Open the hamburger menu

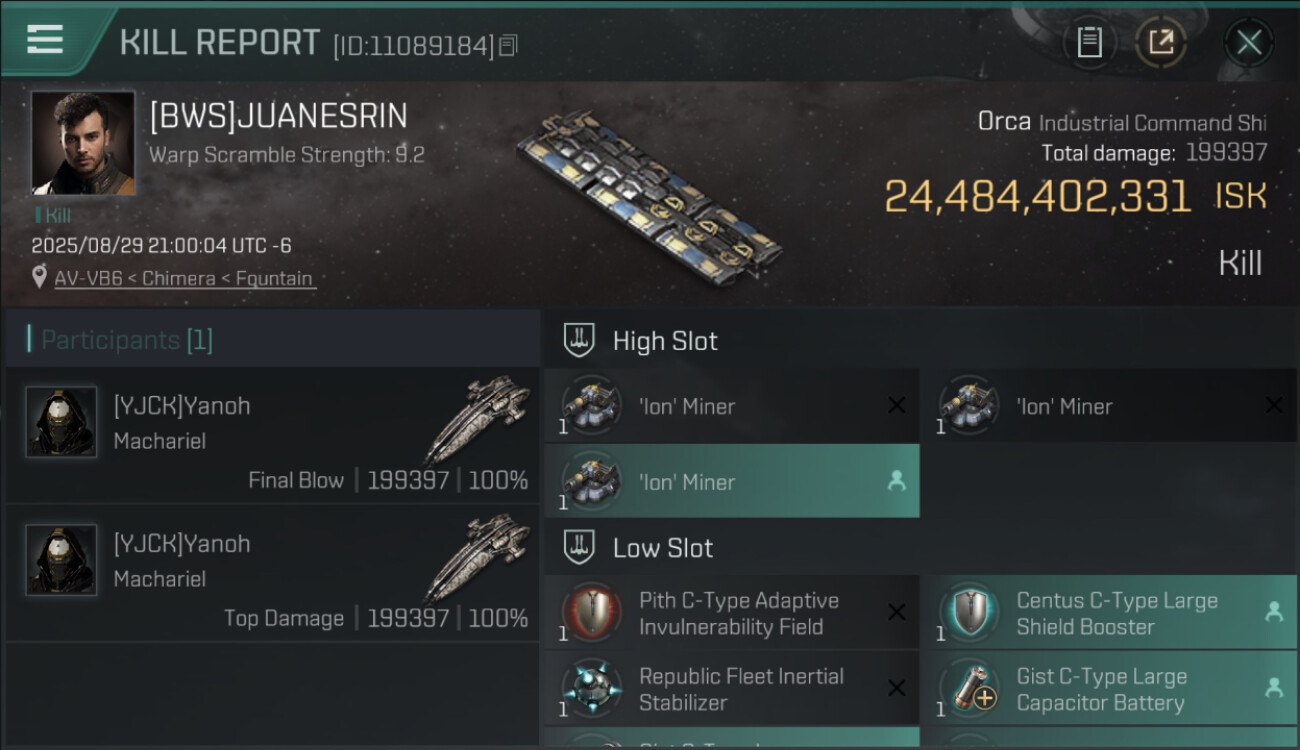pos(45,40)
